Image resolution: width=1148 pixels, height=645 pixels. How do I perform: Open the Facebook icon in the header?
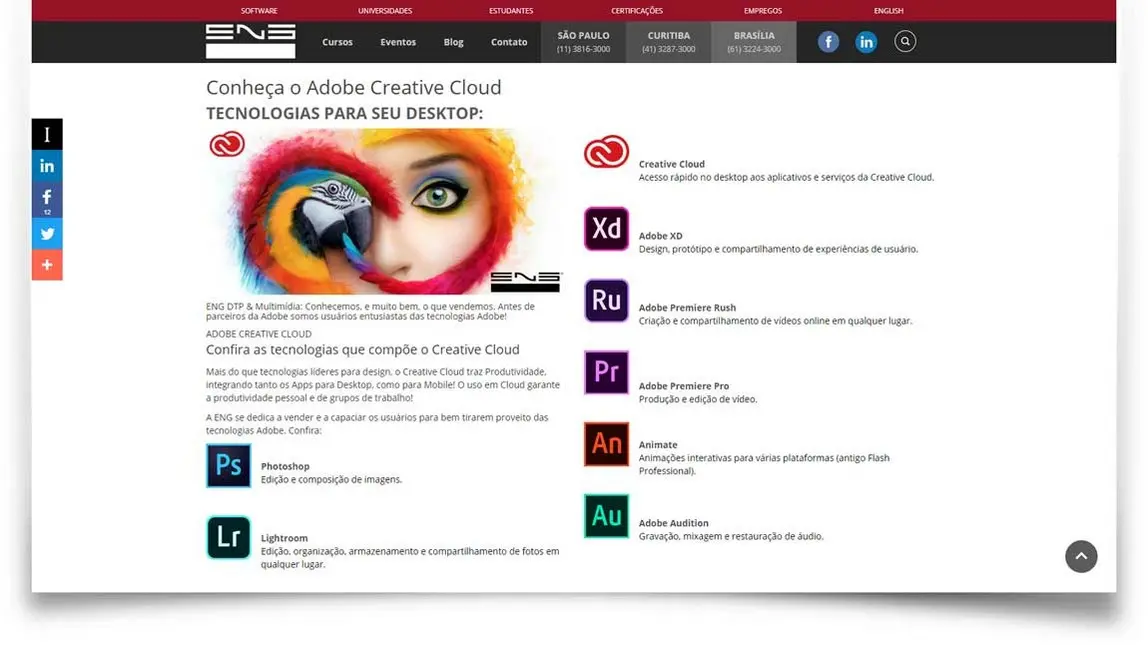[x=828, y=42]
